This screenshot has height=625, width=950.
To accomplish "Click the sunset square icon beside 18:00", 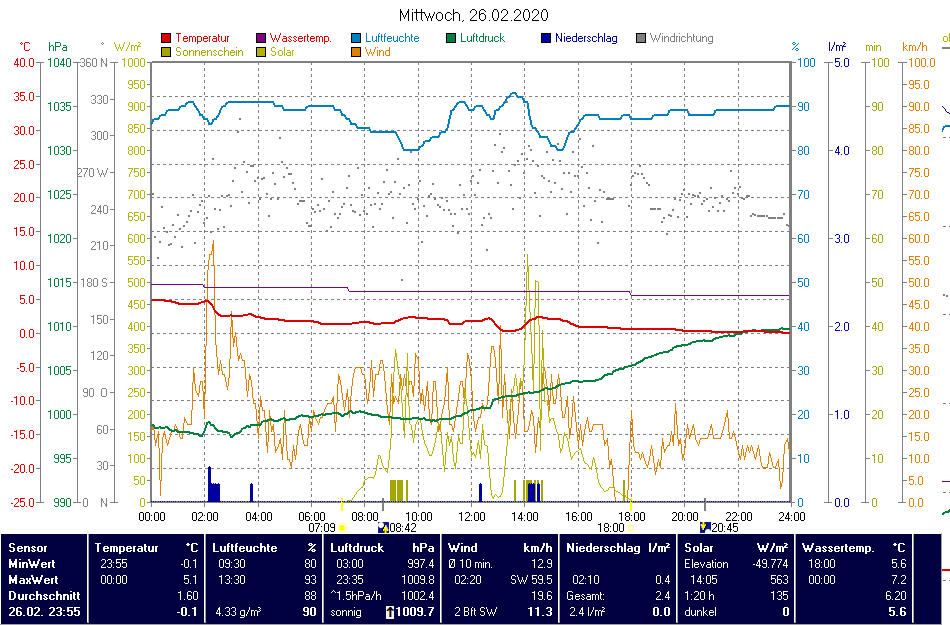I will (x=631, y=528).
